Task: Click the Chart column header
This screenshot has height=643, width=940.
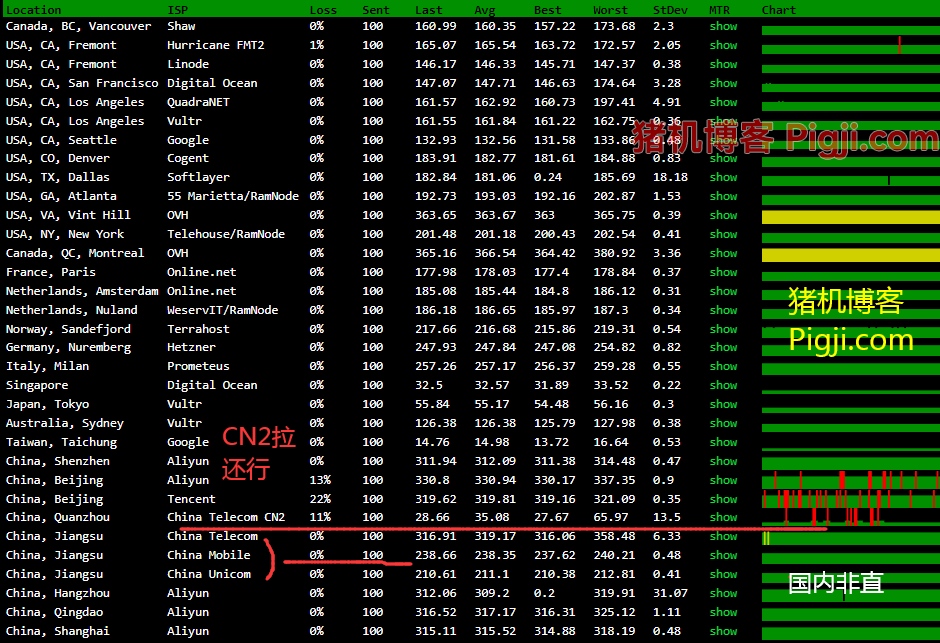Action: (779, 10)
